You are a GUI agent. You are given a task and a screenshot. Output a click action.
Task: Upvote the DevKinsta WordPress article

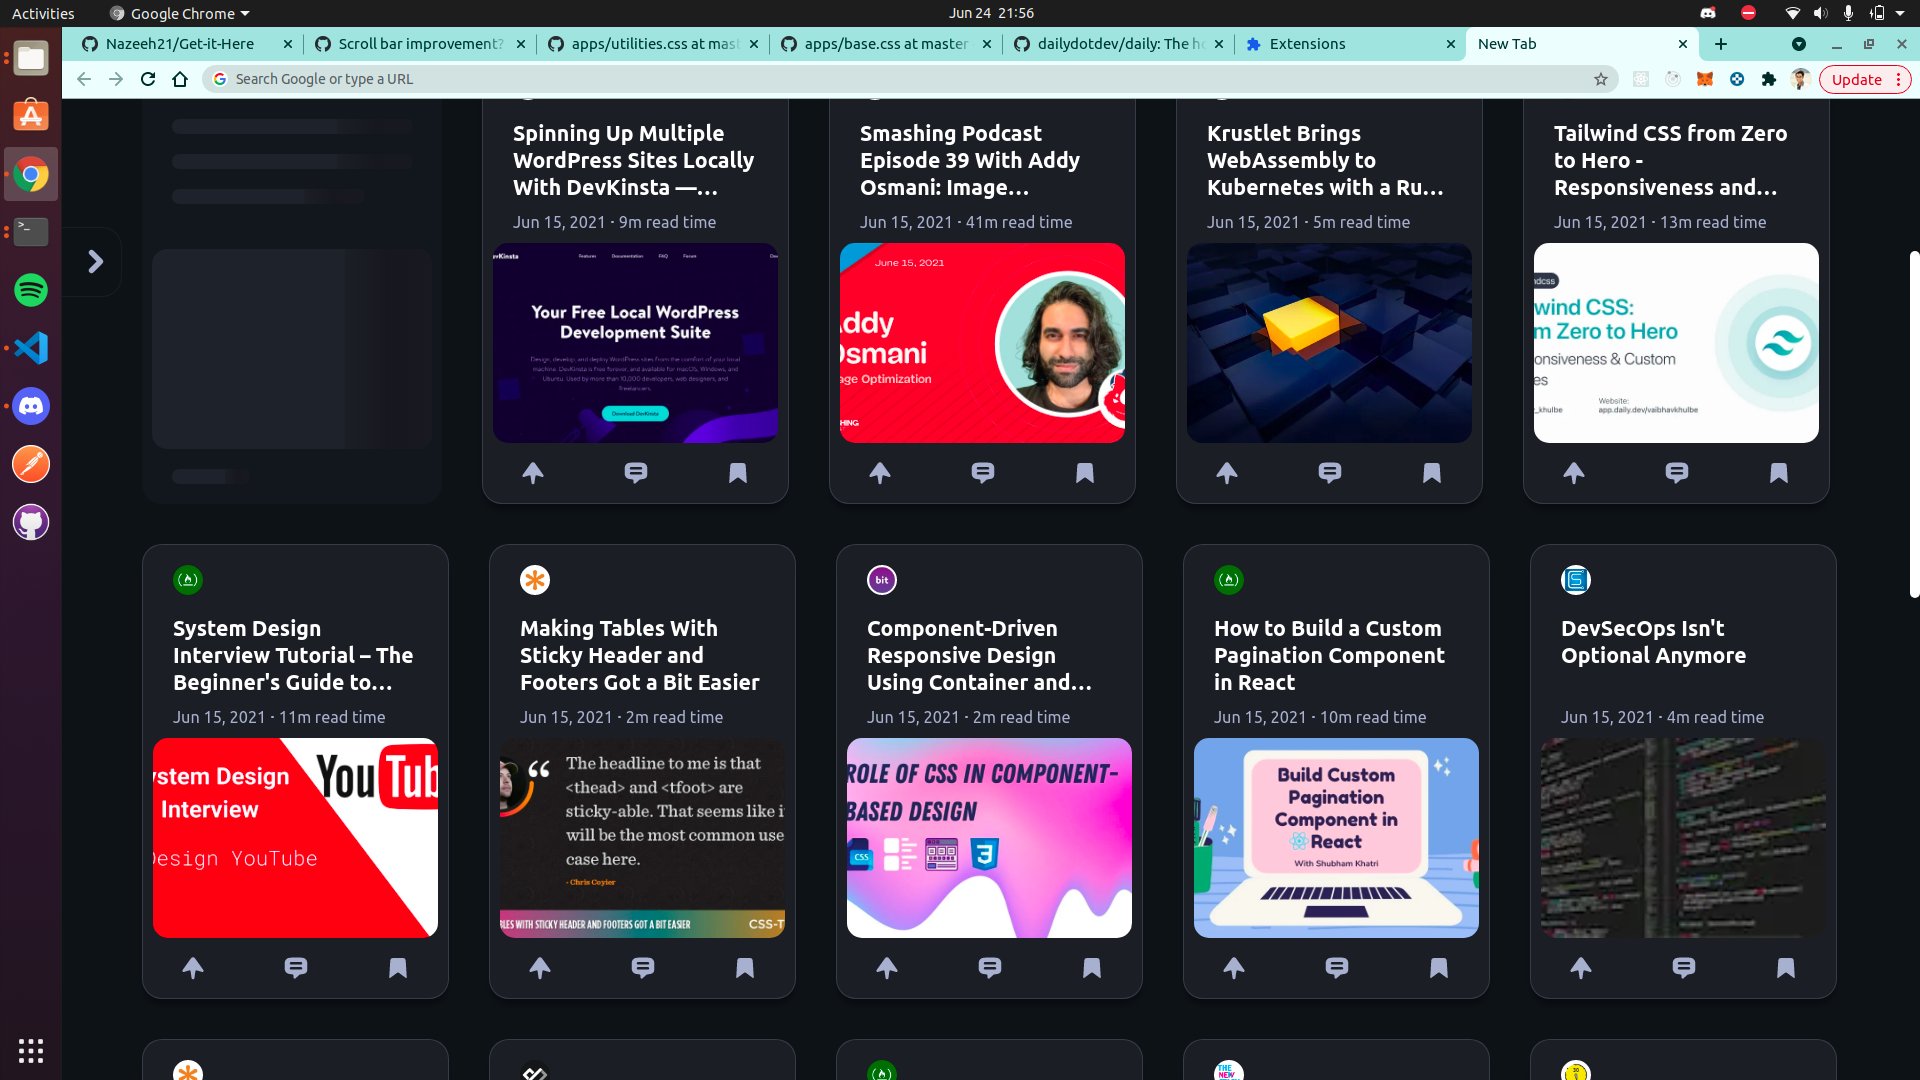[x=533, y=473]
